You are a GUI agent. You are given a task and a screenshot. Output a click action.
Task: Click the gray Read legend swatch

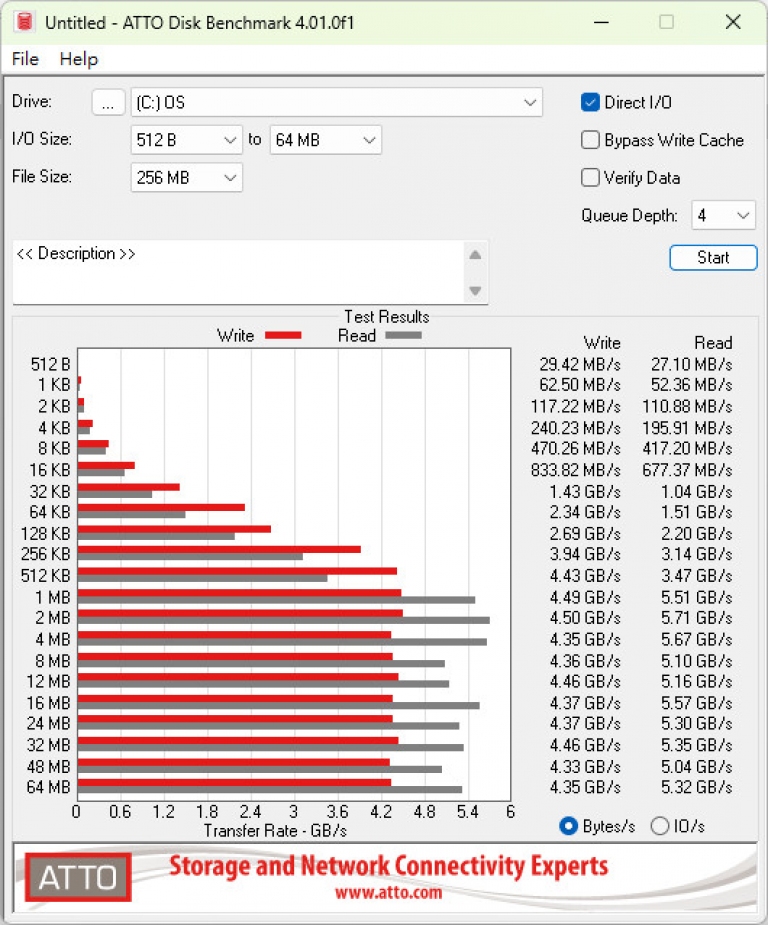(403, 336)
